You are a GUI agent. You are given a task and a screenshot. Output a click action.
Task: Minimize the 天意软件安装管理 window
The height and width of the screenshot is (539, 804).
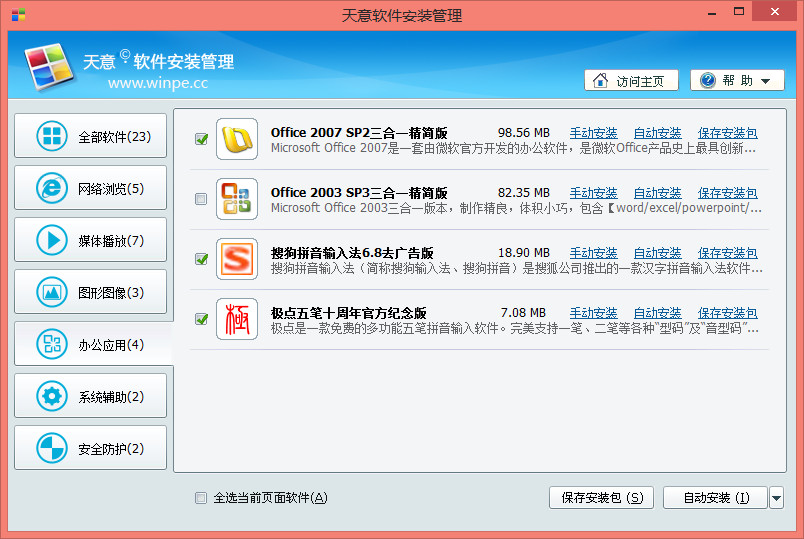[712, 12]
